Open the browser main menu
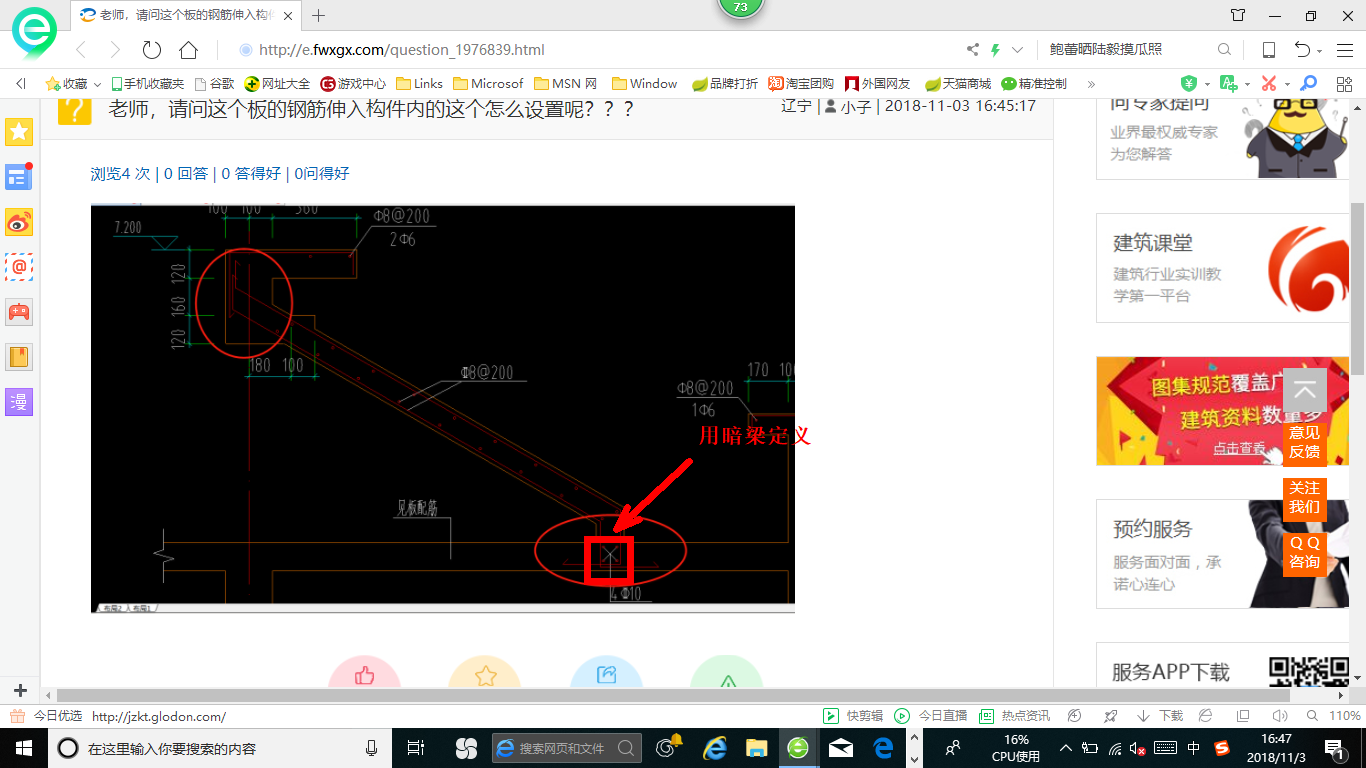 [1346, 50]
